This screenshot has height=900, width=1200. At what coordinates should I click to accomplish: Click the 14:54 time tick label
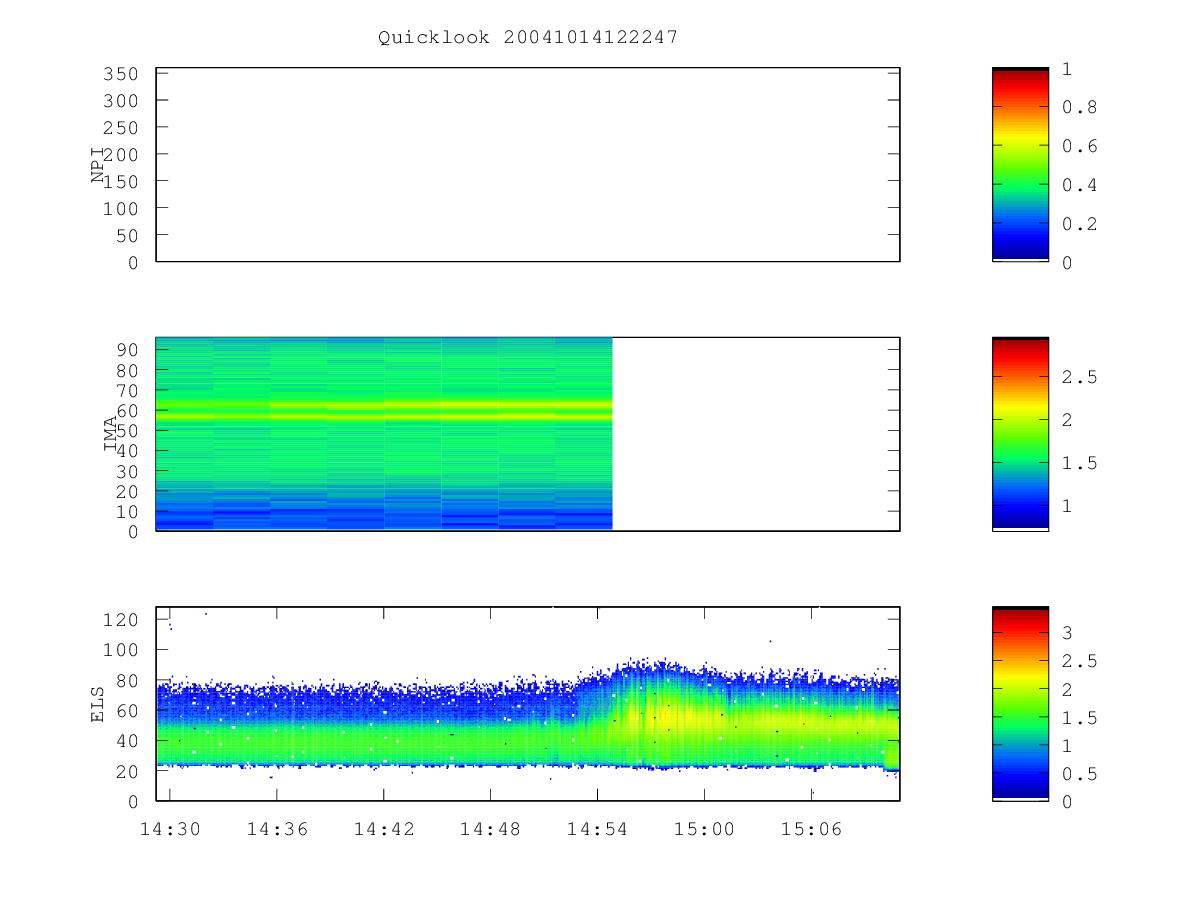[596, 829]
